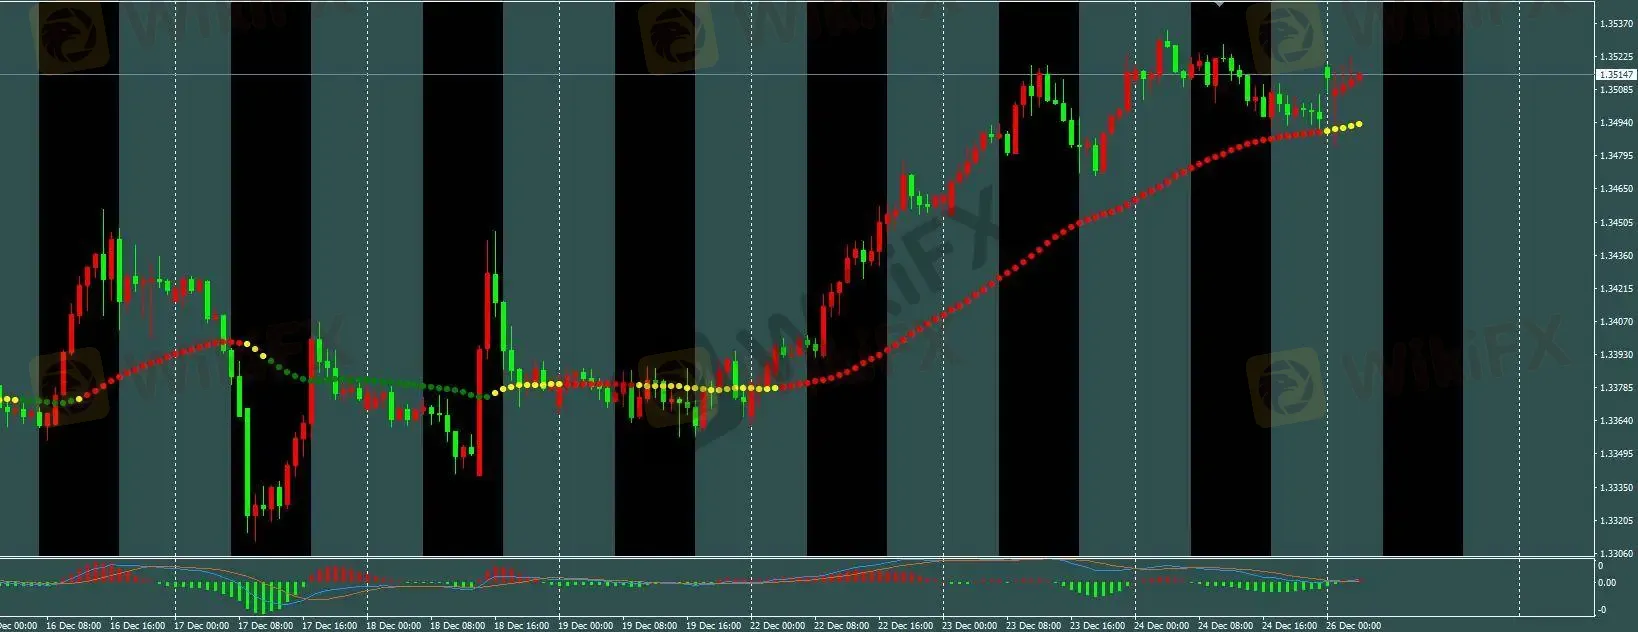Click the 23 Dec 16:00 time label
The image size is (1638, 632).
pos(1097,626)
